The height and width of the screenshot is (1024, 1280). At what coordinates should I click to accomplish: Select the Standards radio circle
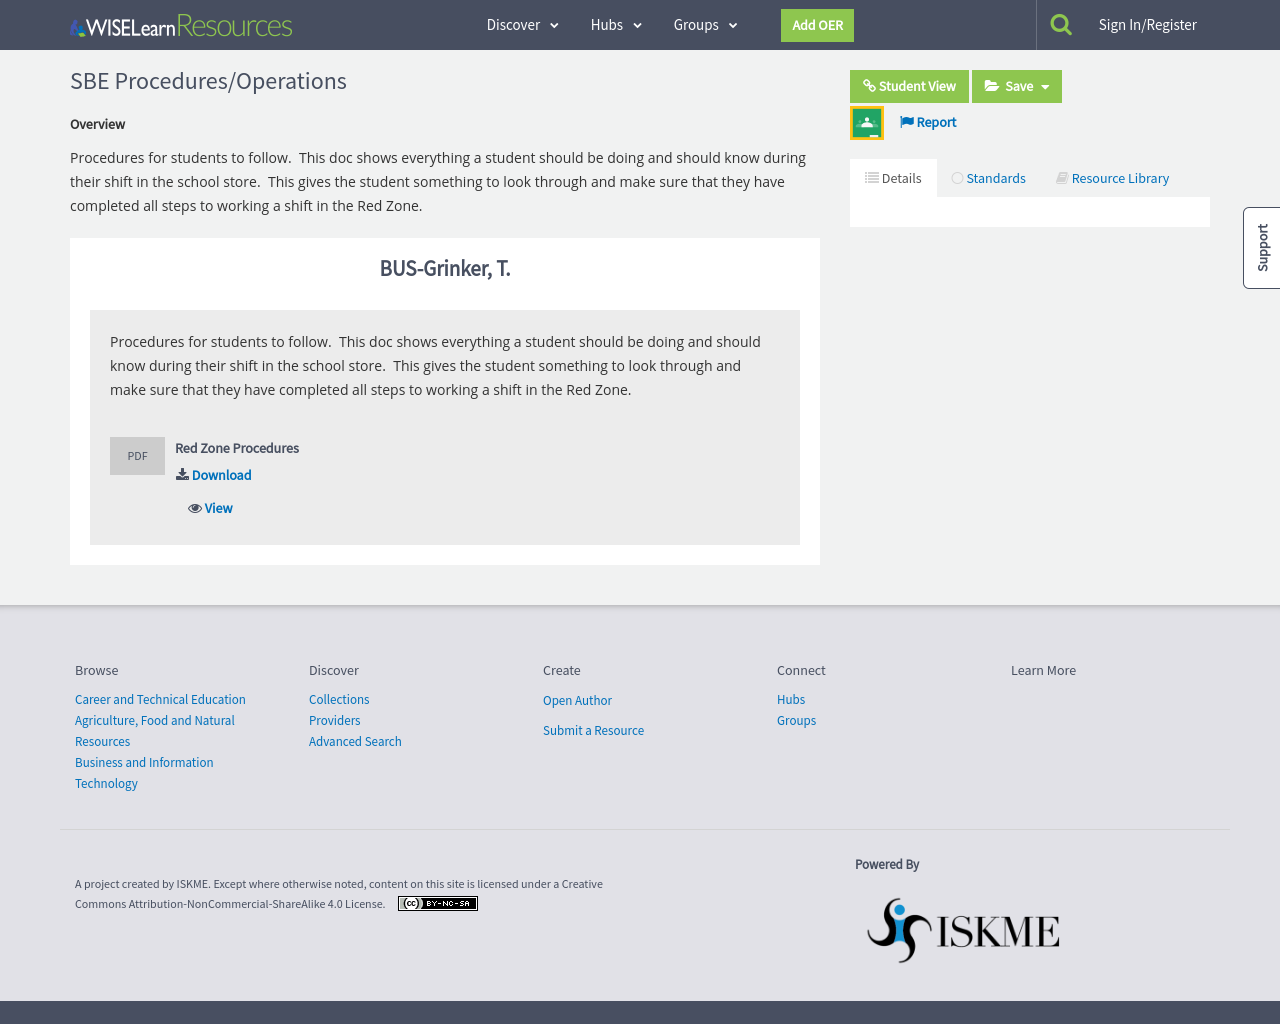coord(955,177)
